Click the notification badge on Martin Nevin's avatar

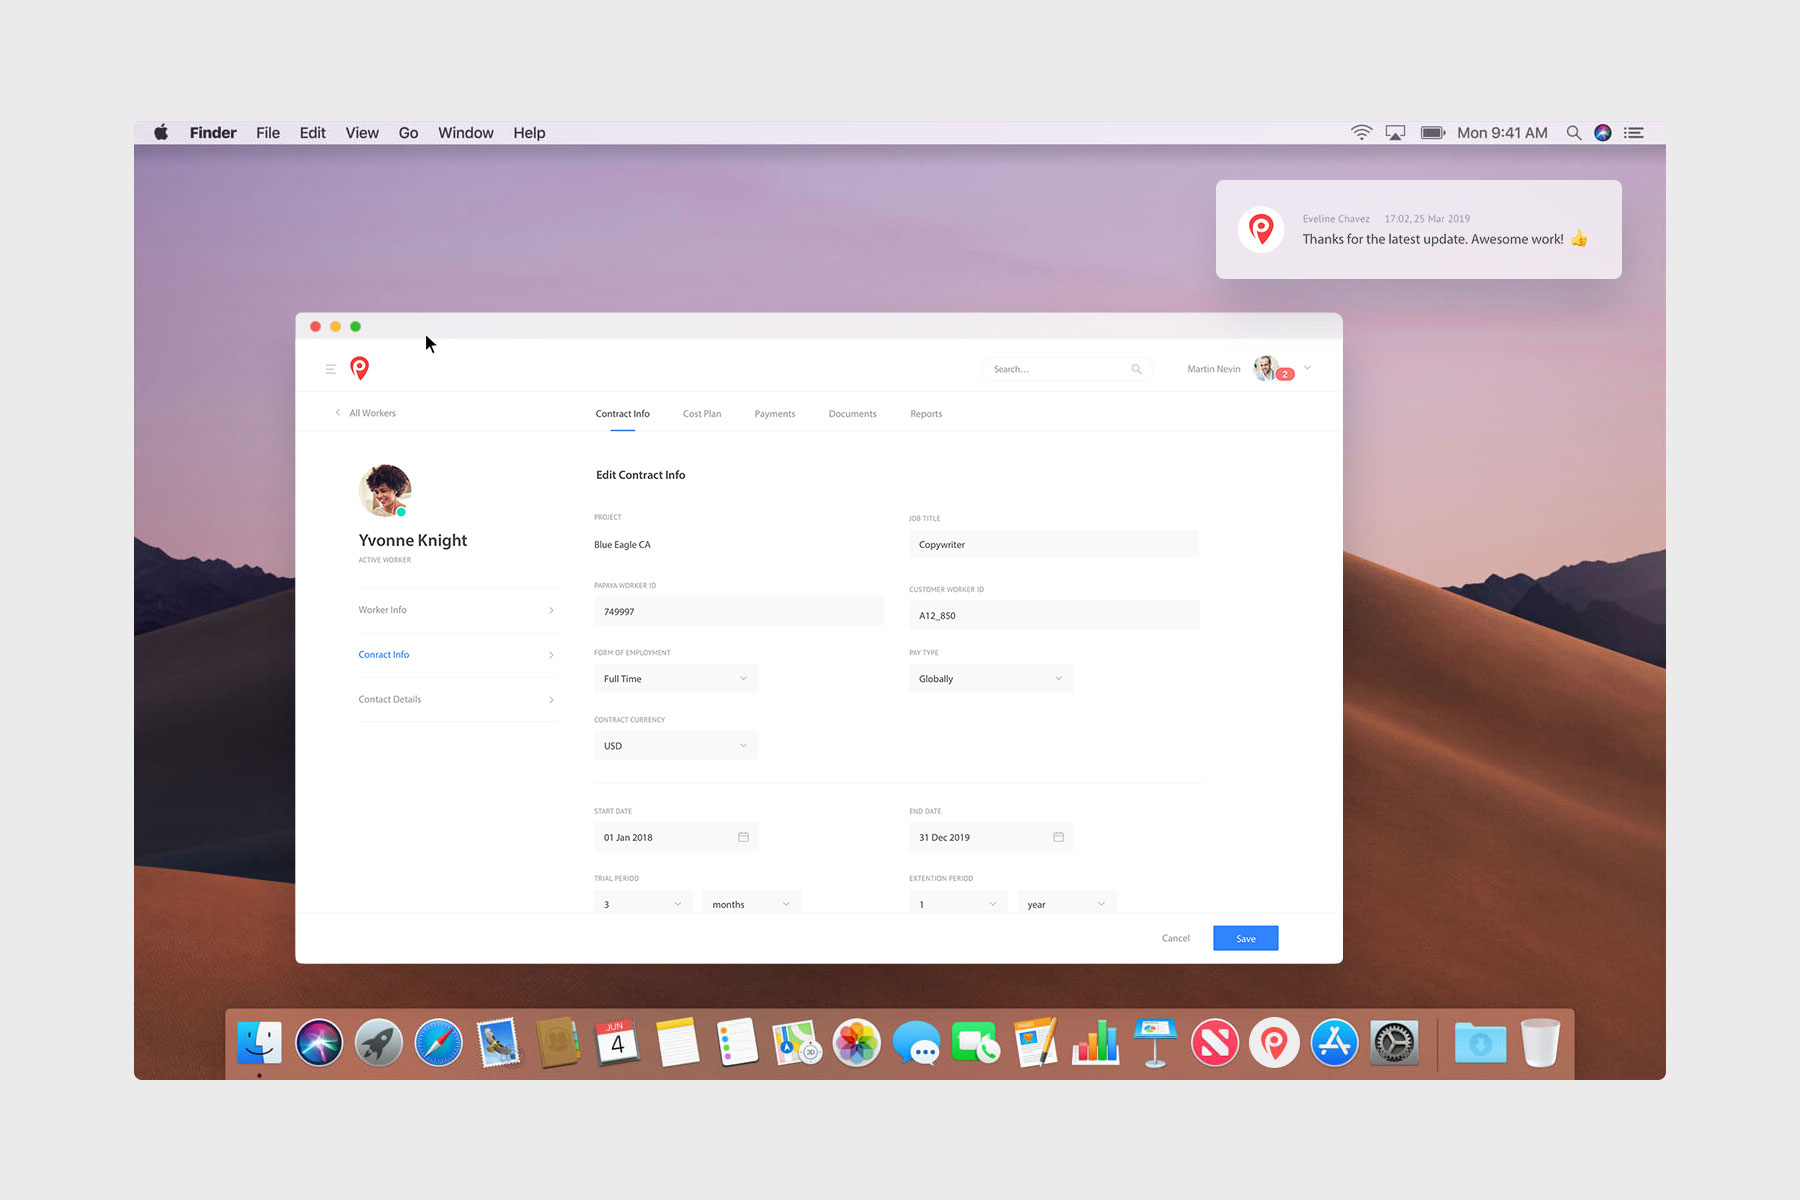pos(1284,372)
